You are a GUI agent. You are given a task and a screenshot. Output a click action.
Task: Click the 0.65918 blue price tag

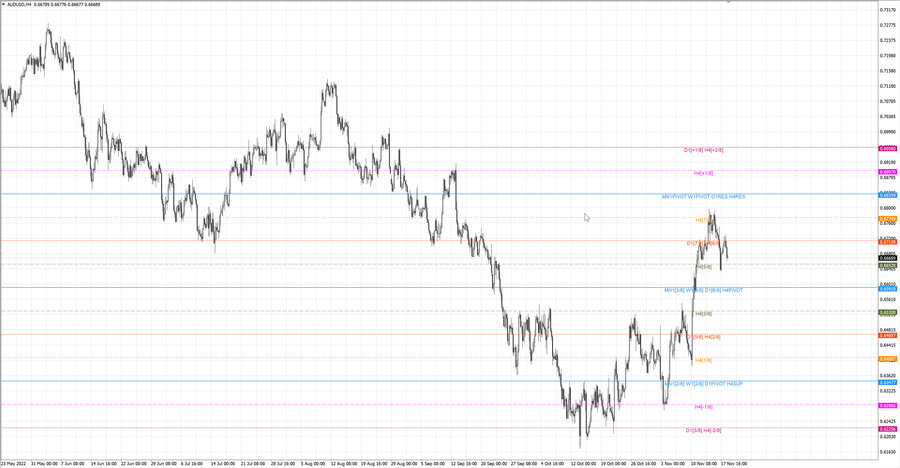(x=887, y=289)
